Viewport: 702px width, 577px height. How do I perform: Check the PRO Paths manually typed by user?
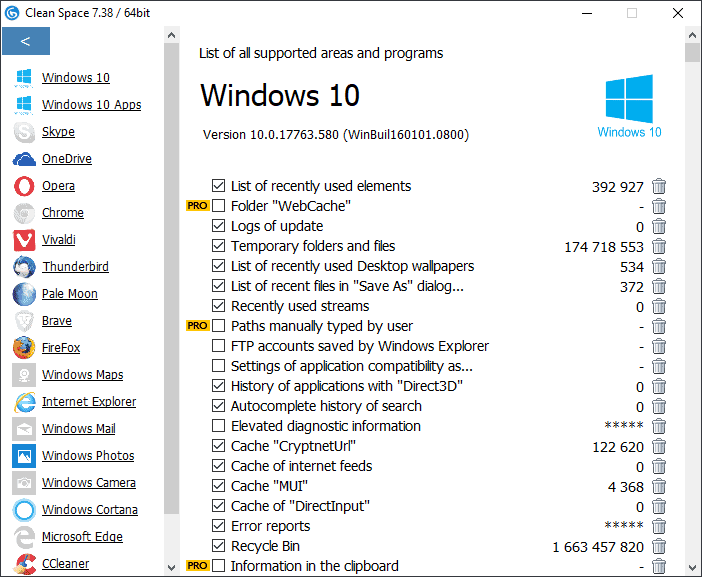pyautogui.click(x=218, y=325)
